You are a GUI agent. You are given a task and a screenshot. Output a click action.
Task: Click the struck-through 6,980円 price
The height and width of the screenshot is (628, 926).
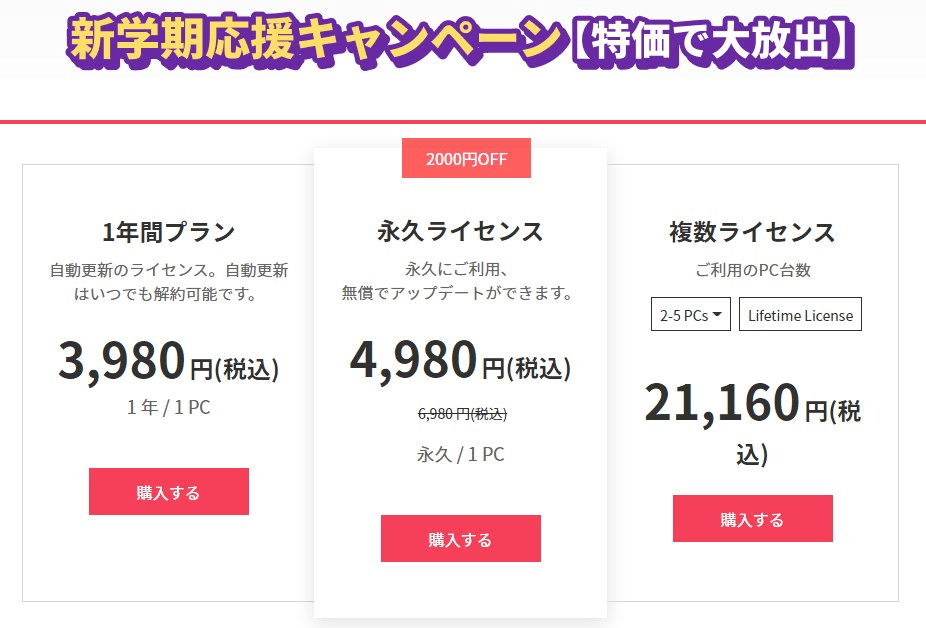click(x=462, y=414)
